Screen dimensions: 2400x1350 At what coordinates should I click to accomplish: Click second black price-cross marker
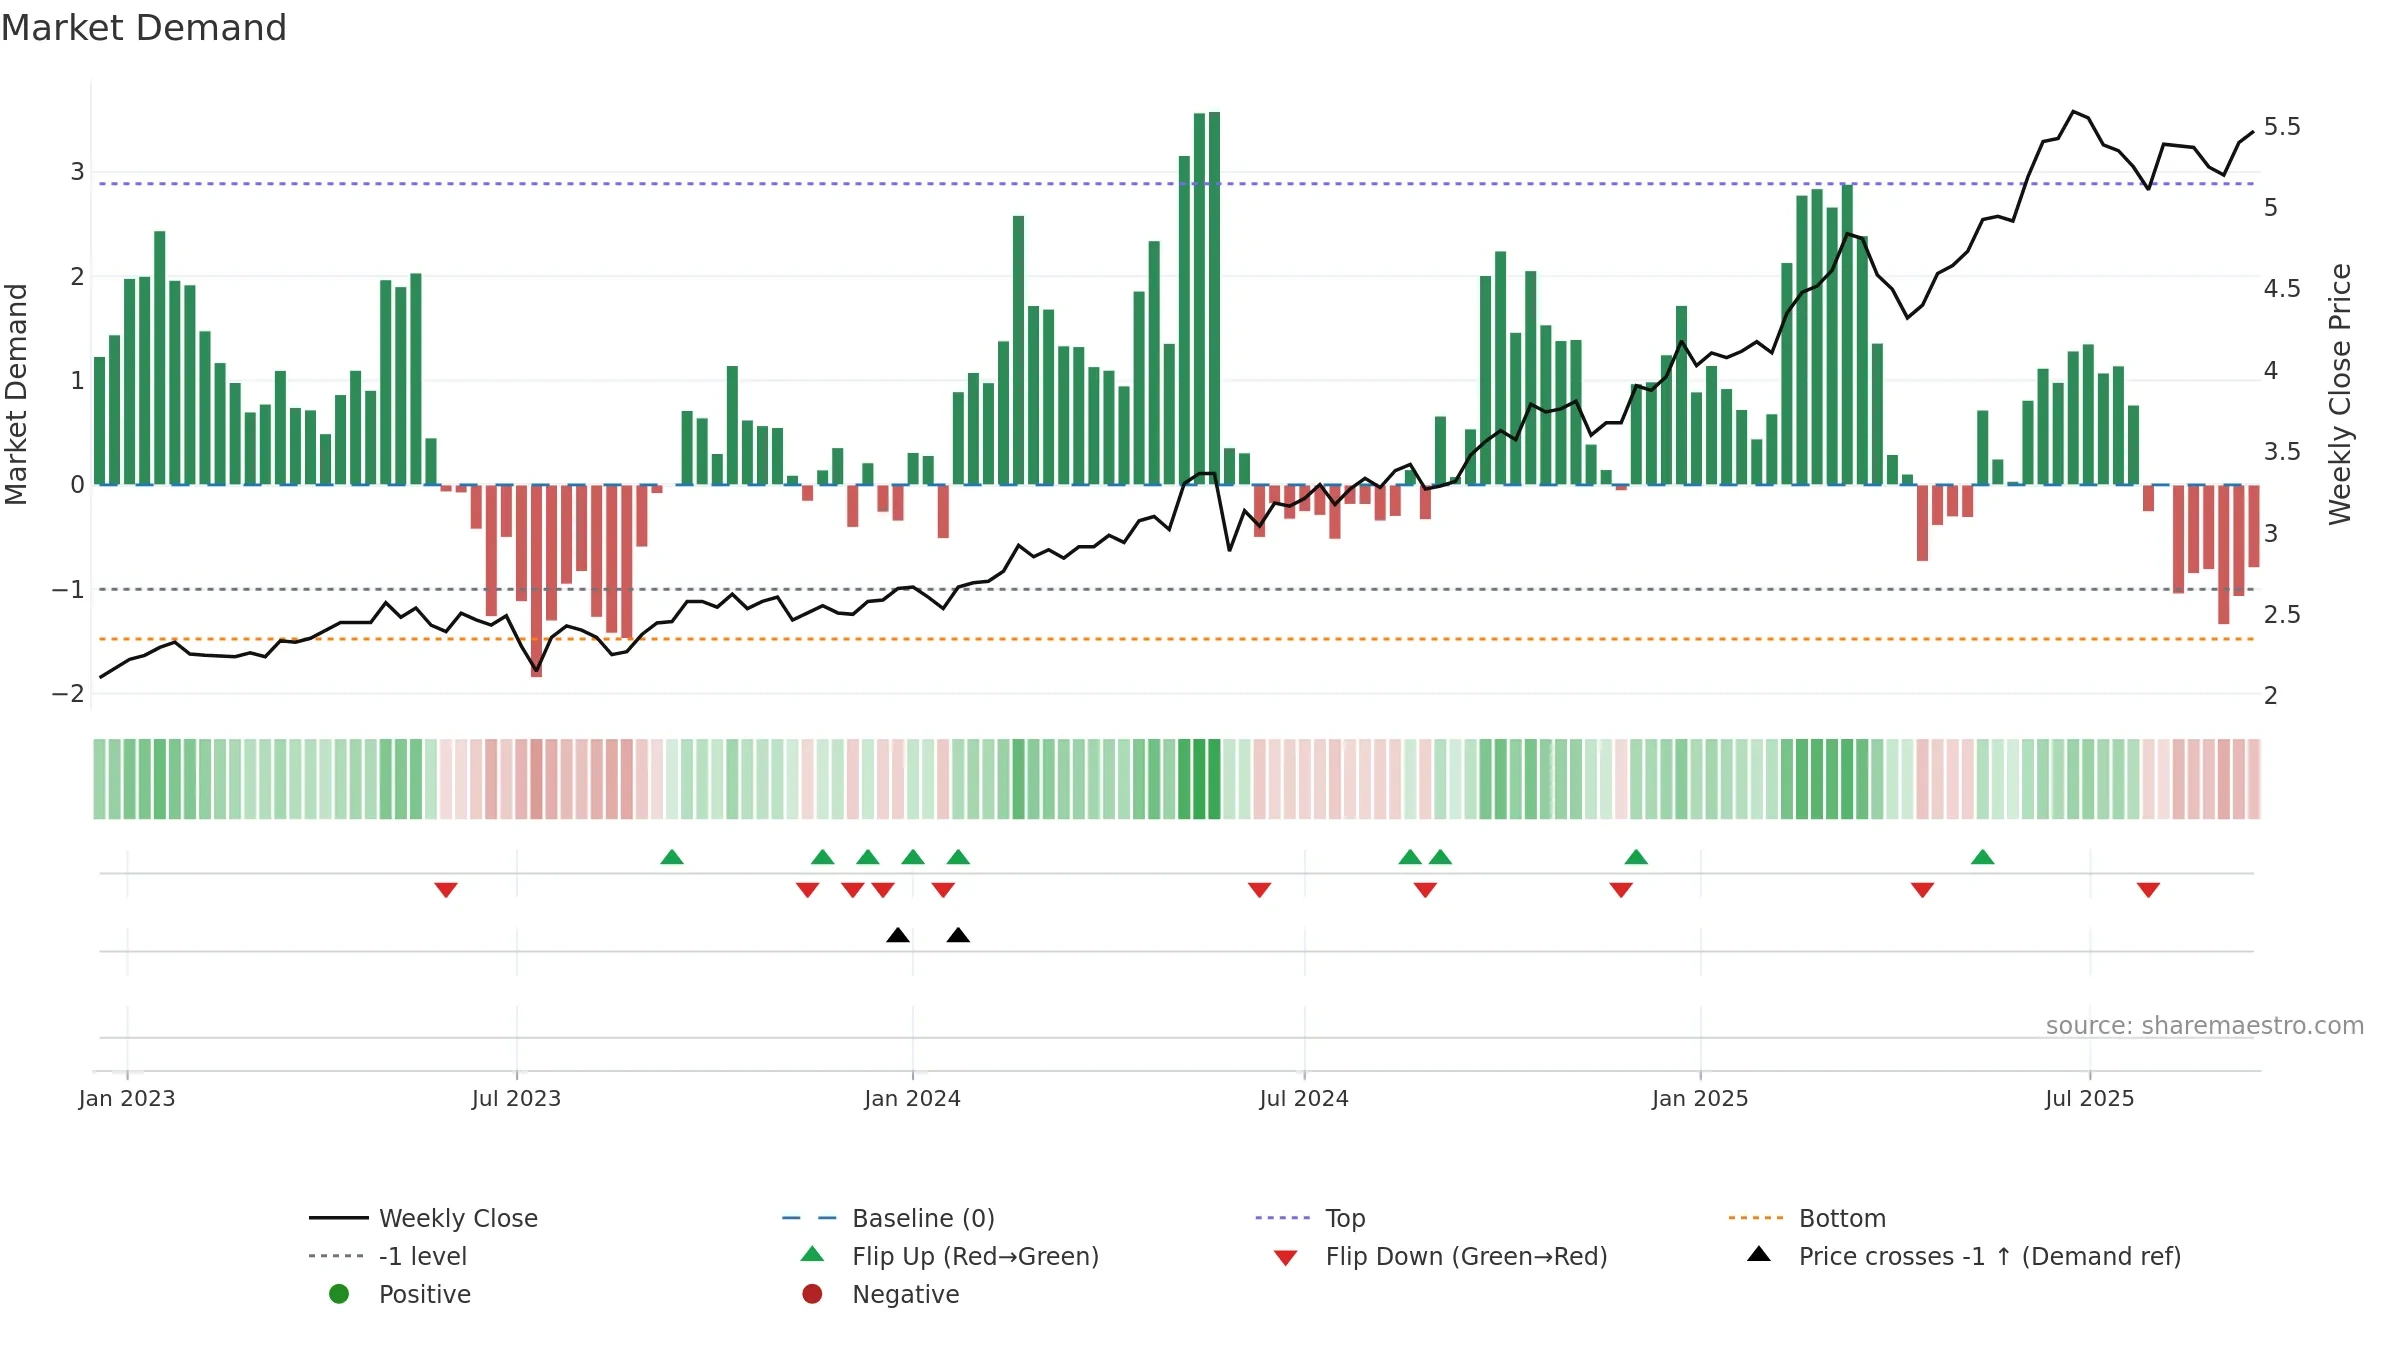(958, 935)
